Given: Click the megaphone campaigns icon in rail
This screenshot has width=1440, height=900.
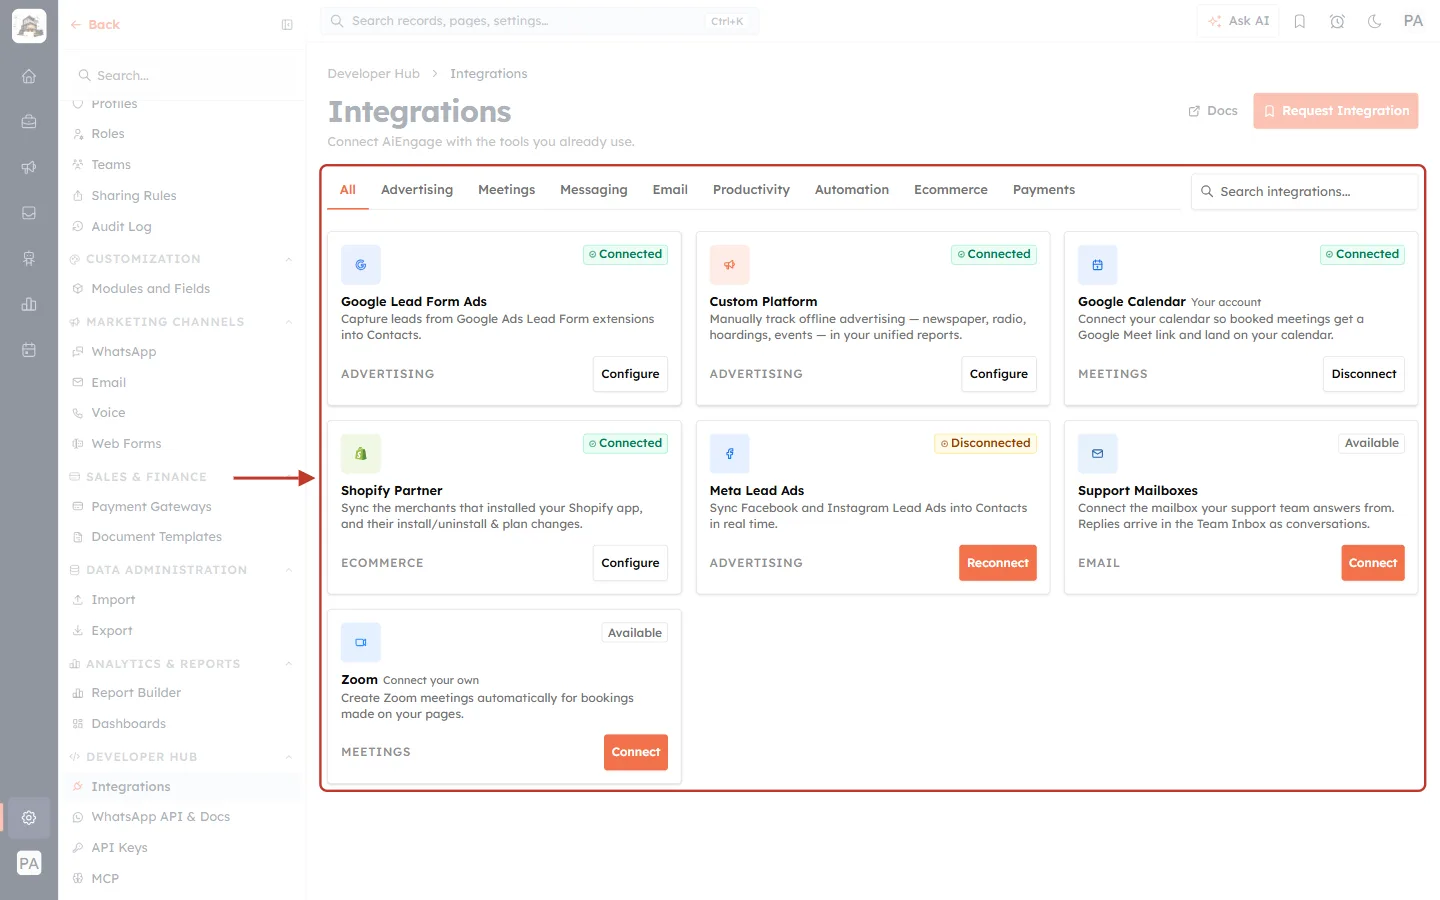Looking at the screenshot, I should (29, 167).
